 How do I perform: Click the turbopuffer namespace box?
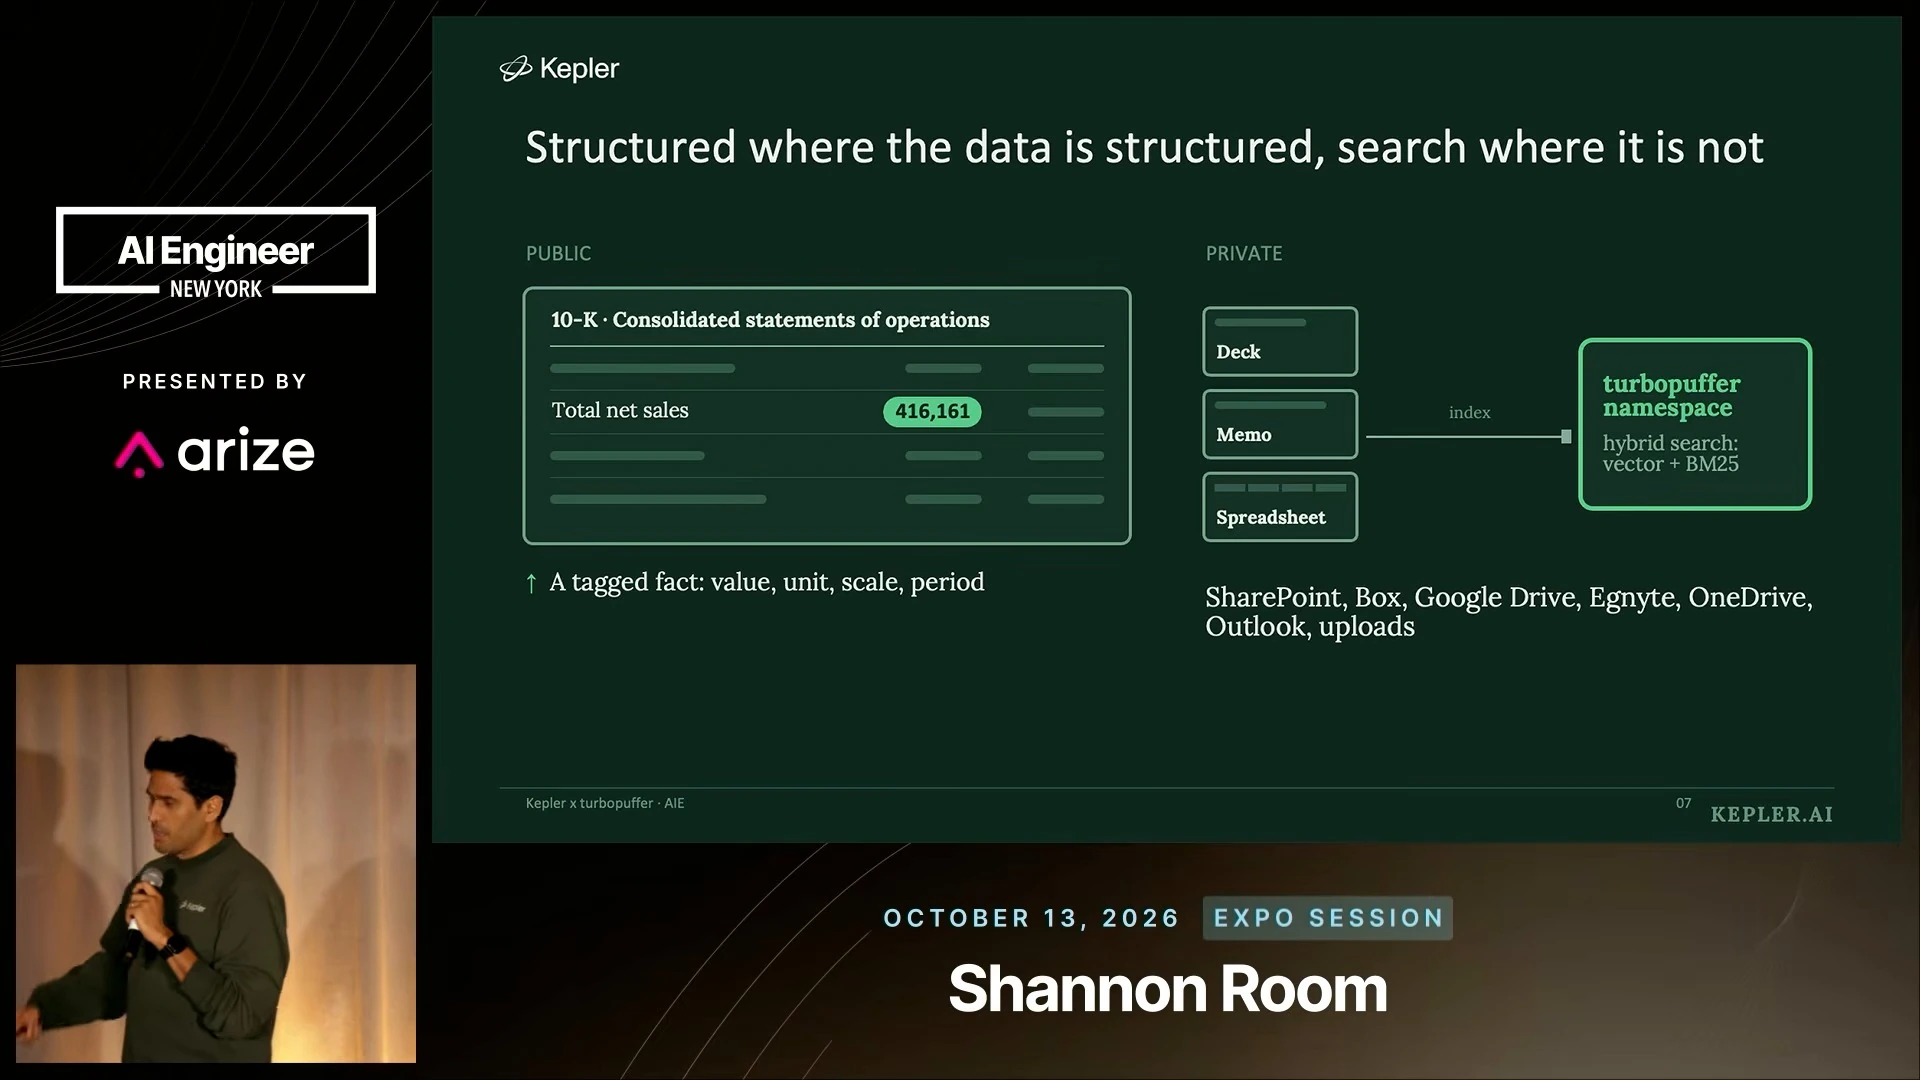[1695, 424]
